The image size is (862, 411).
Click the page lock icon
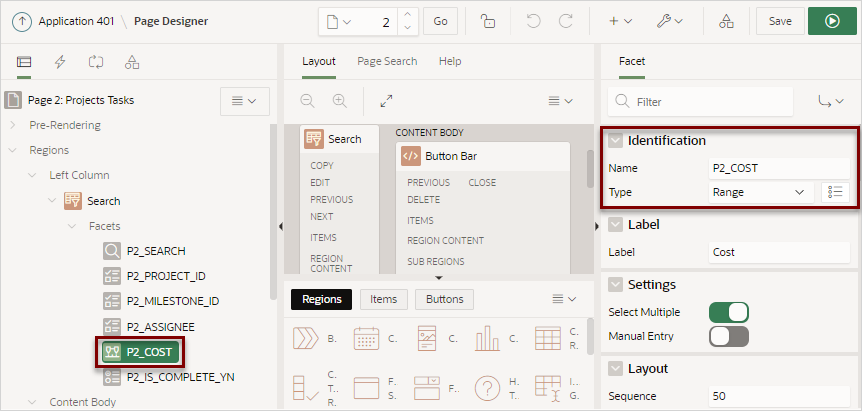pyautogui.click(x=488, y=21)
